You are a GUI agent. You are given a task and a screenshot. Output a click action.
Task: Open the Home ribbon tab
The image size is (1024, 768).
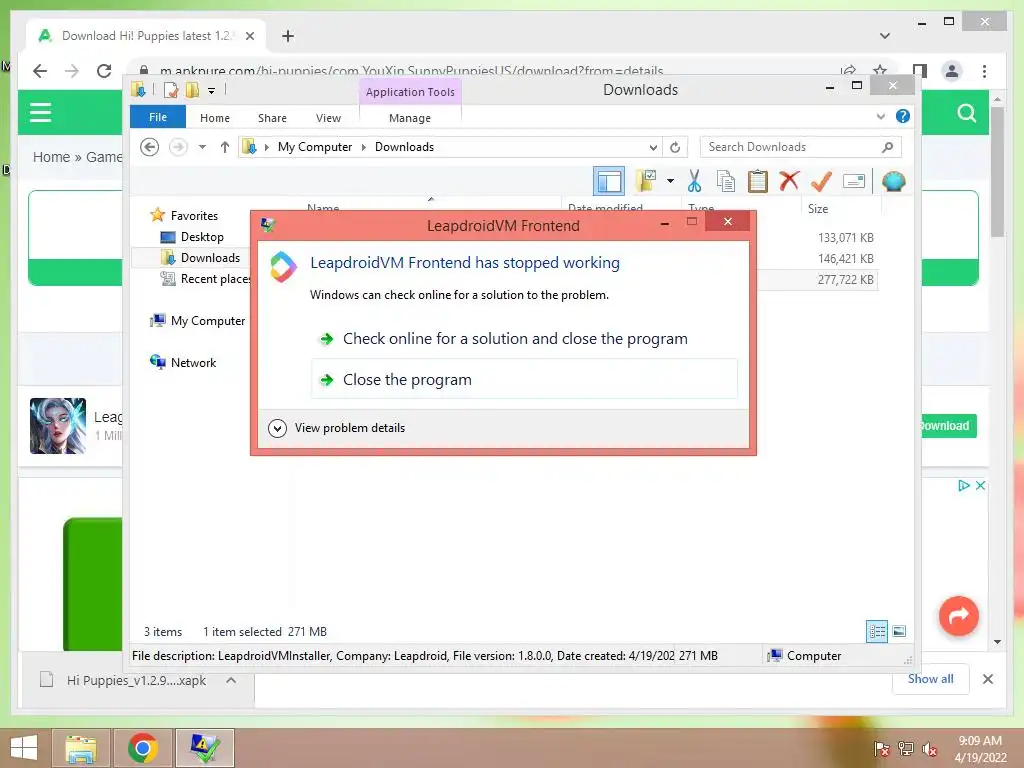click(x=215, y=118)
